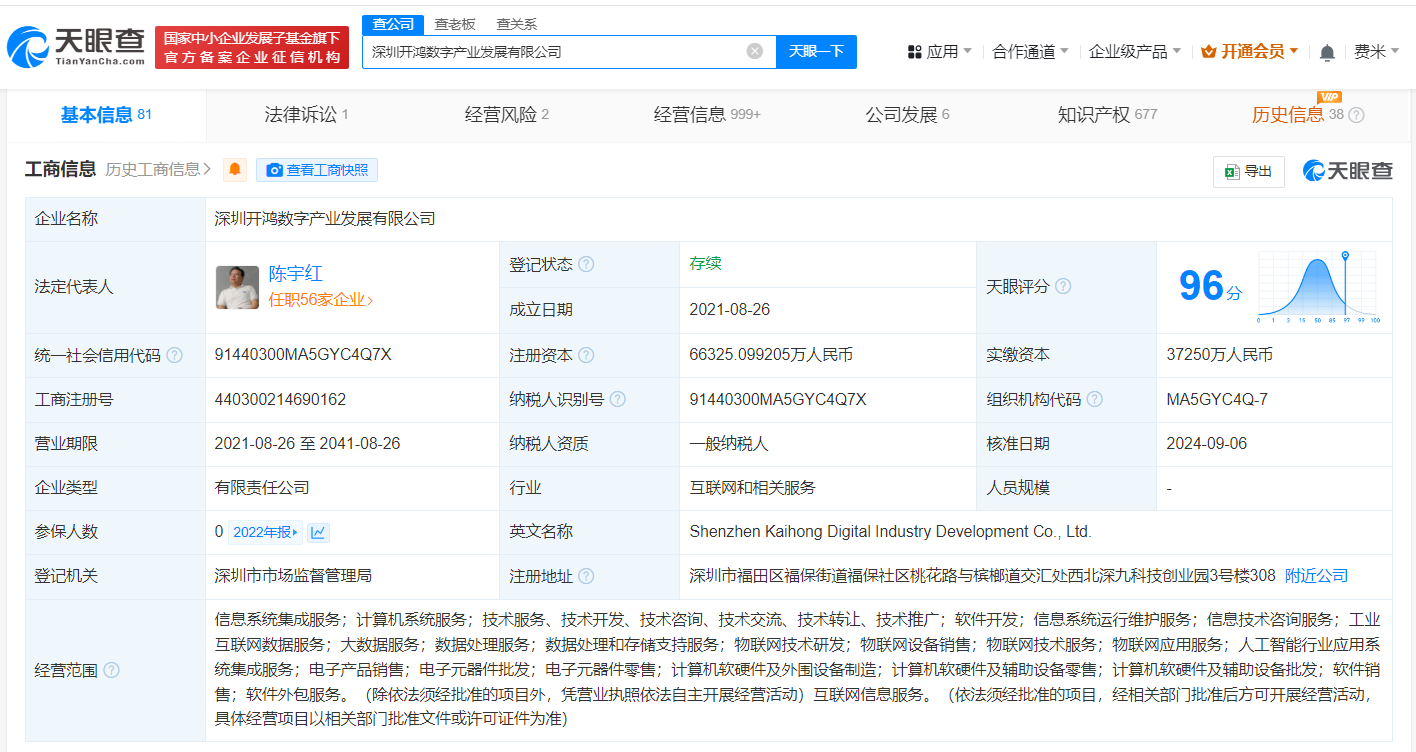Click the 附近公司 link
Viewport: 1416px width, 752px height.
(1316, 576)
